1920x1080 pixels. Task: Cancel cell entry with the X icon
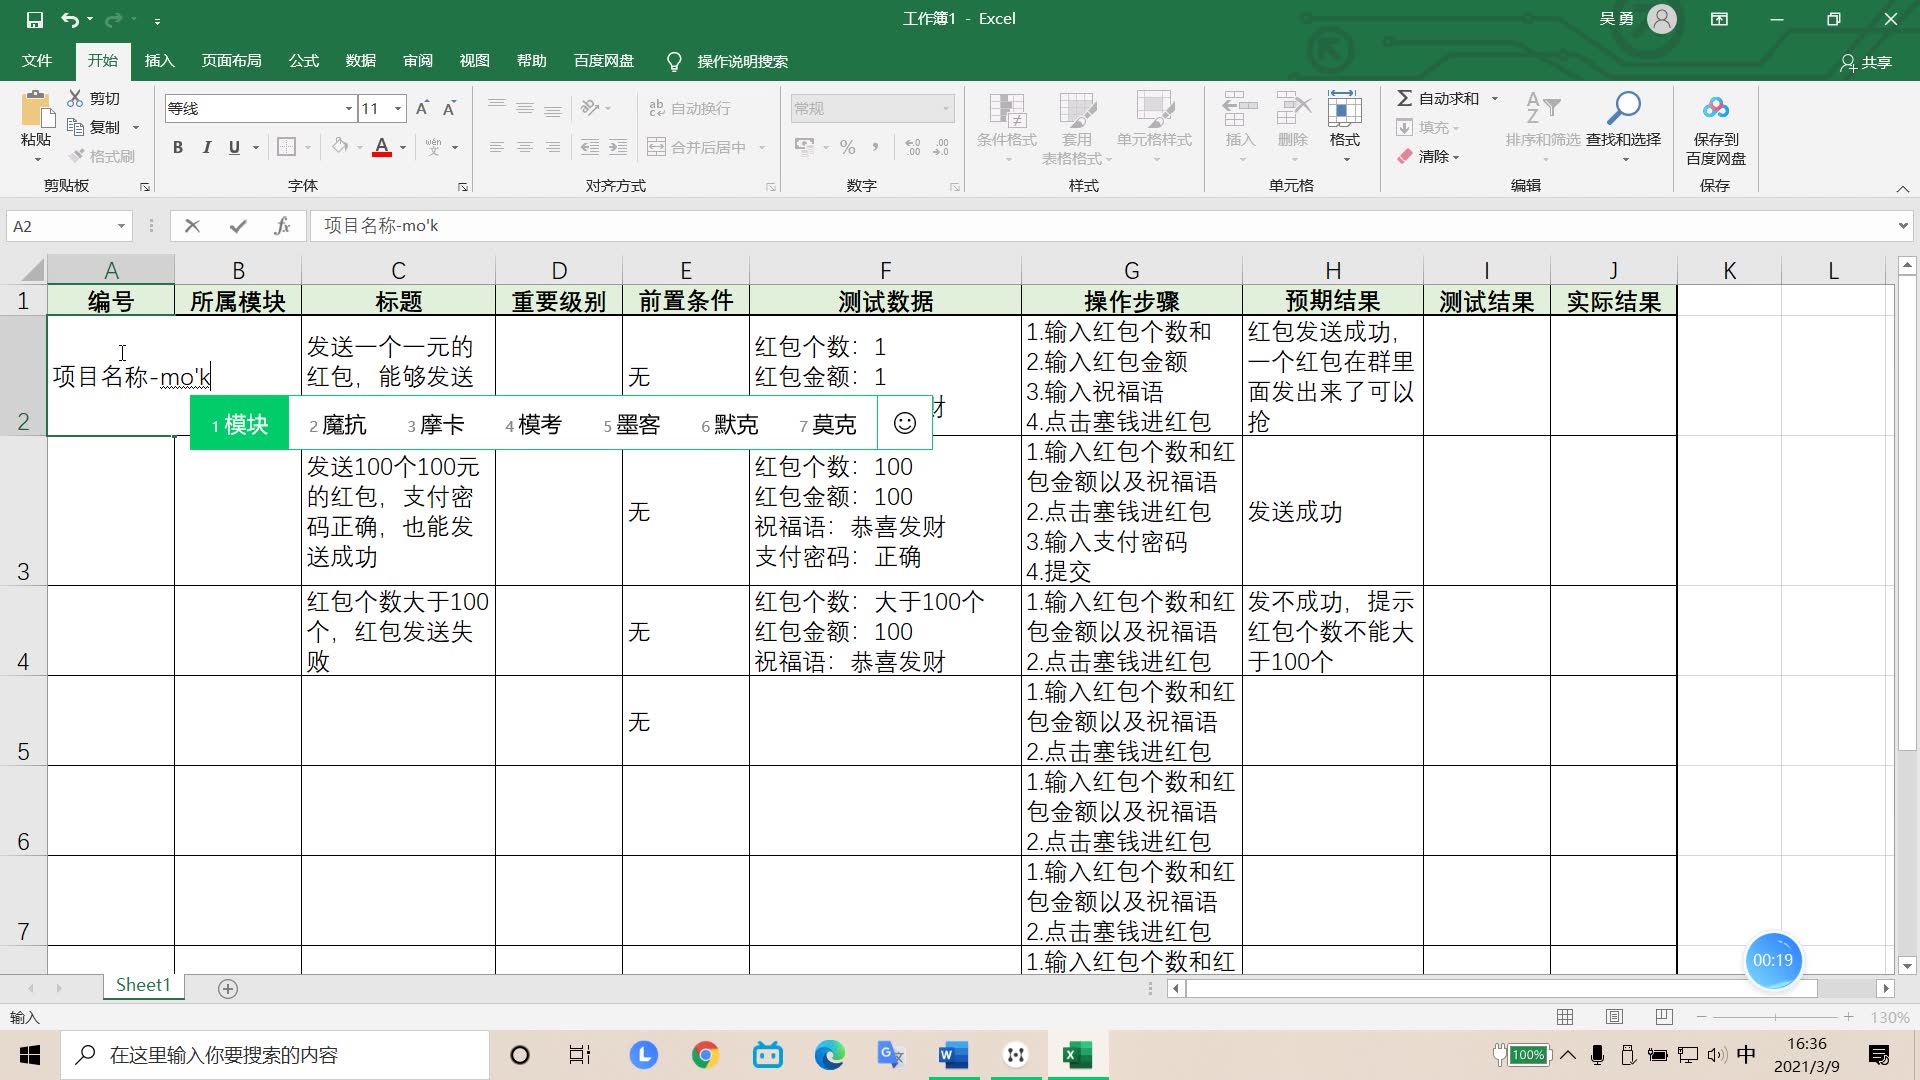192,226
